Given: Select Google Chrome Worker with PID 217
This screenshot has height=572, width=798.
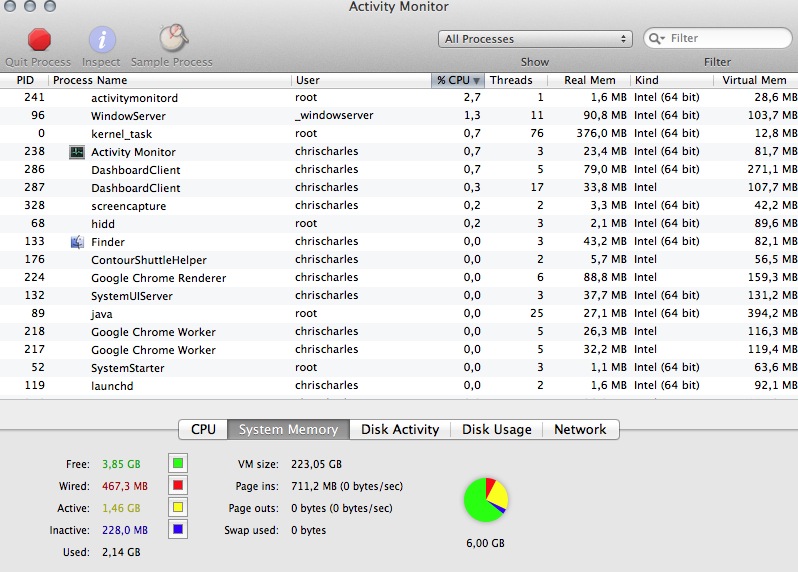Looking at the screenshot, I should [399, 350].
